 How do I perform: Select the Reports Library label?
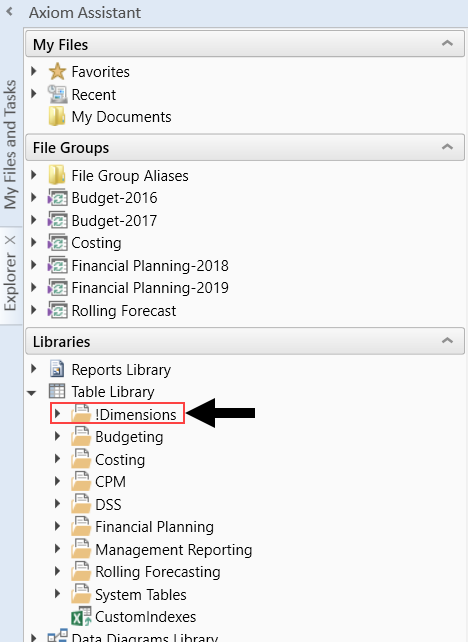tap(121, 370)
